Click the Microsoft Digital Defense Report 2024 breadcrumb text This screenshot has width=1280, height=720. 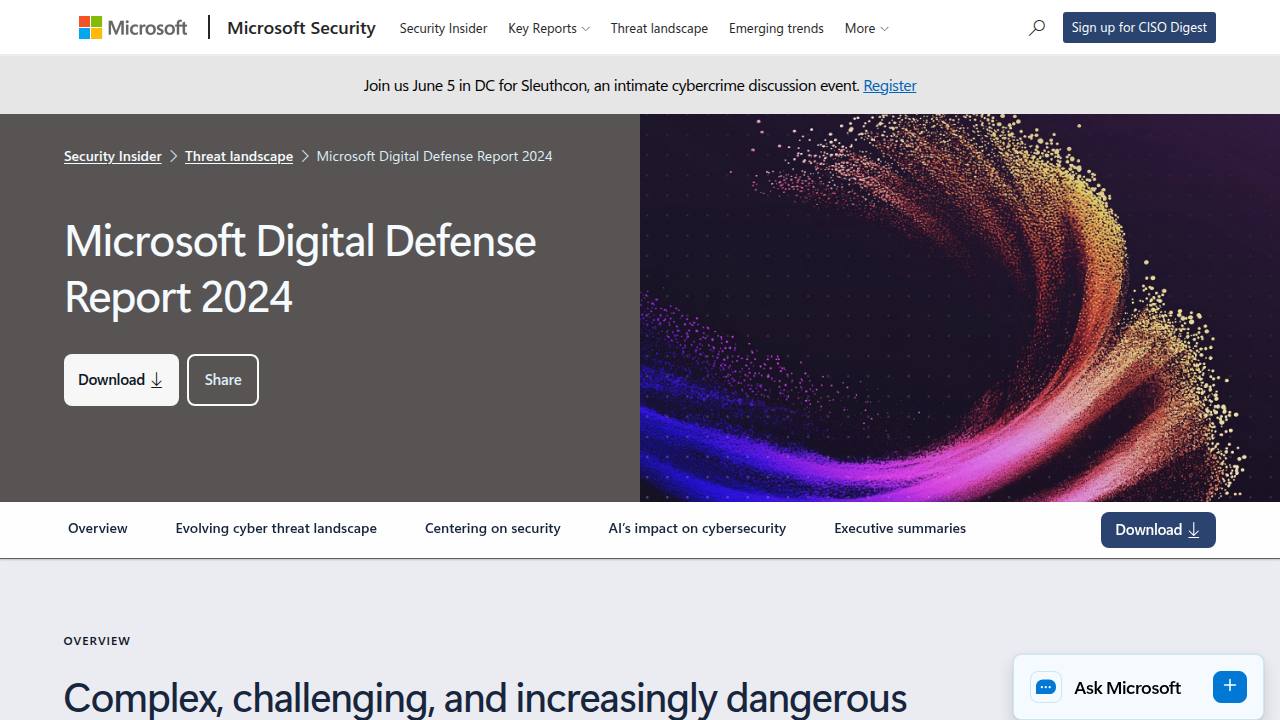tap(434, 156)
